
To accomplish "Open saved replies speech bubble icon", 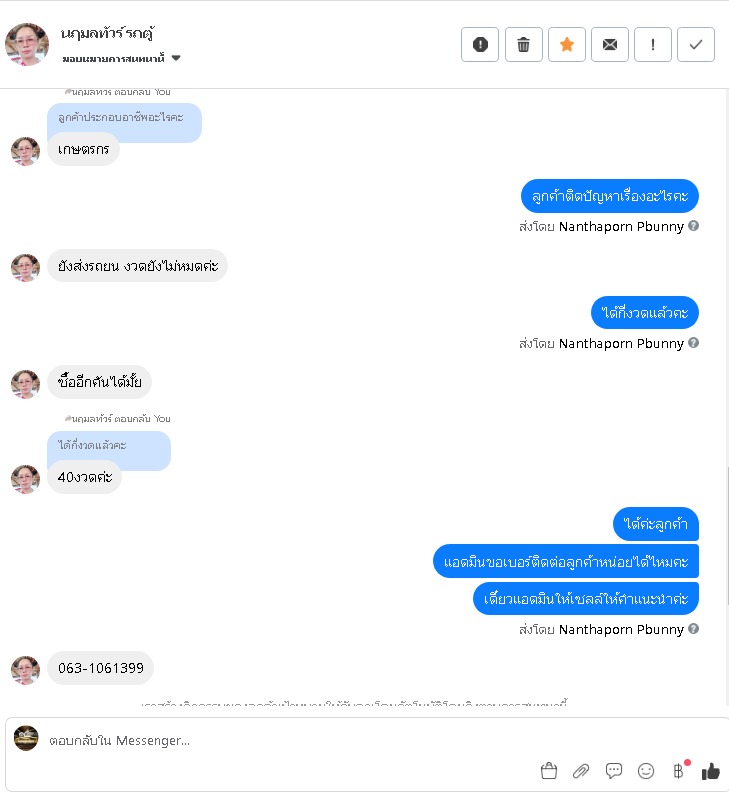I will point(614,771).
